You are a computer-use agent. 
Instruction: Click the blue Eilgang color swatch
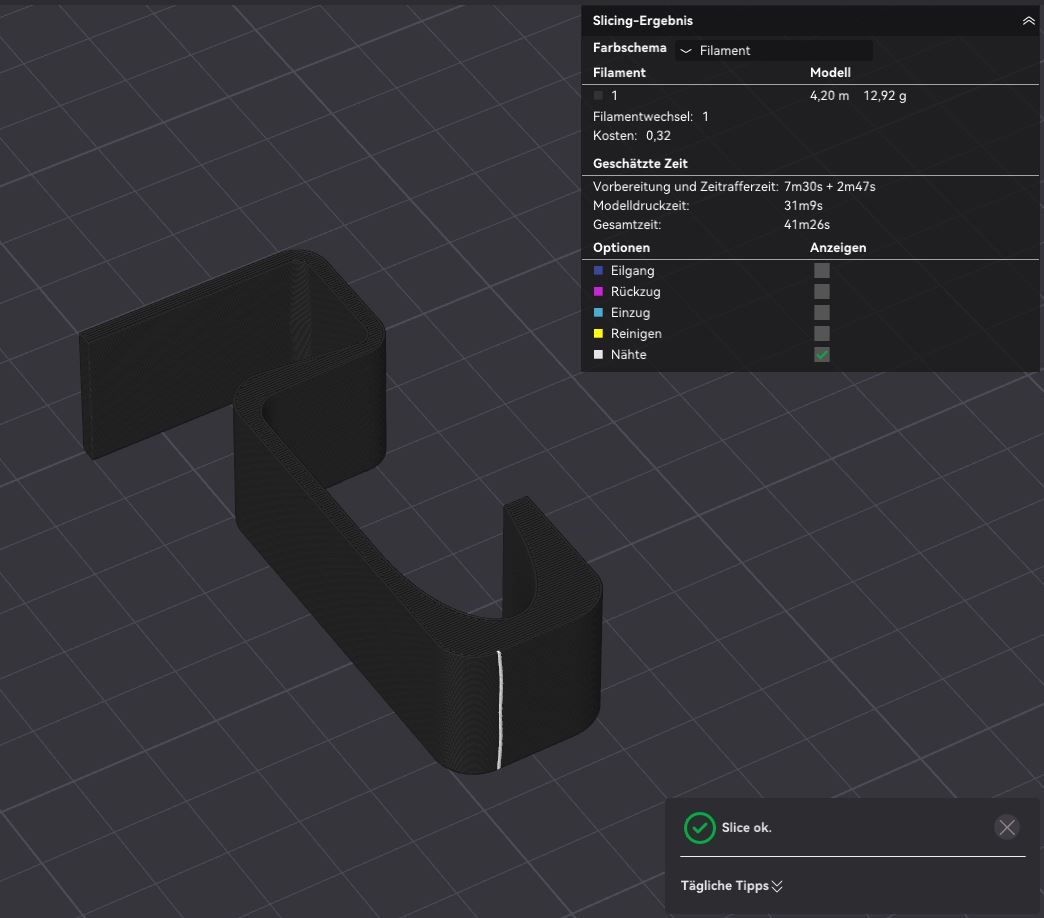598,270
